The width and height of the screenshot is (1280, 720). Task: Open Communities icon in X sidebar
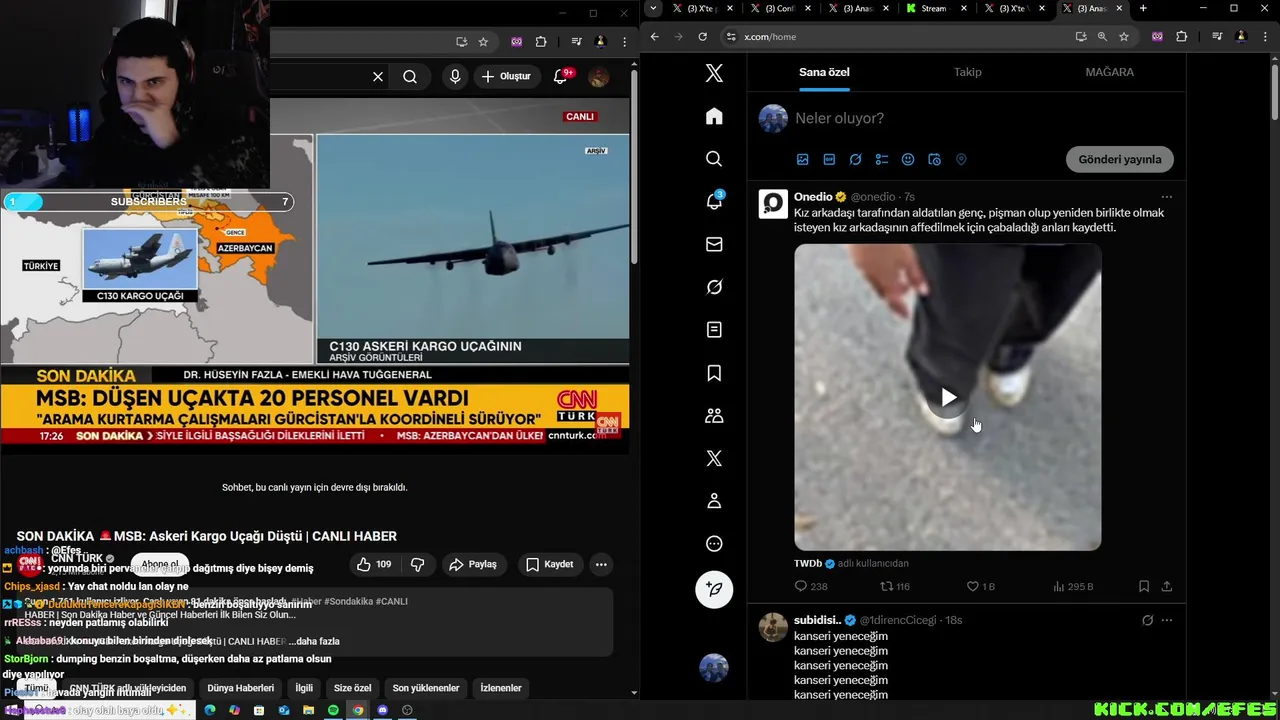pyautogui.click(x=714, y=415)
